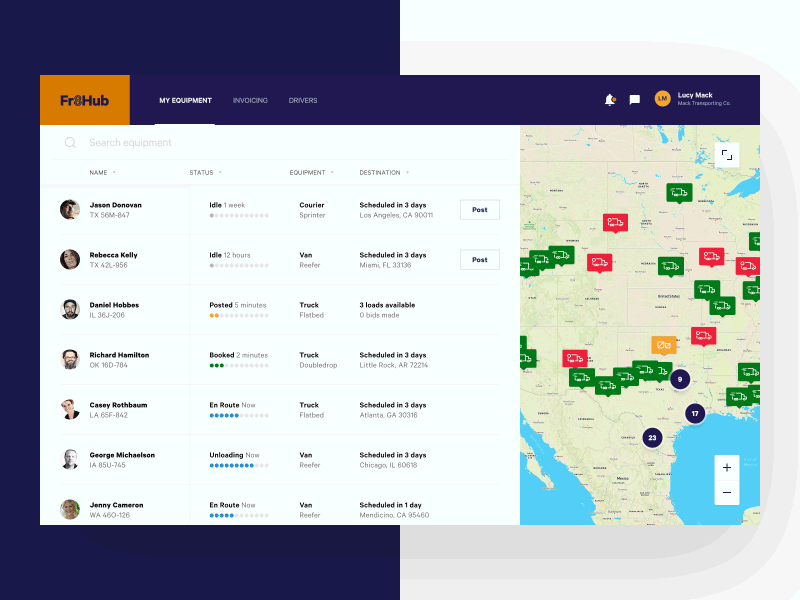
Task: Select the green truck marker below the fullscreen button
Action: pyautogui.click(x=679, y=193)
